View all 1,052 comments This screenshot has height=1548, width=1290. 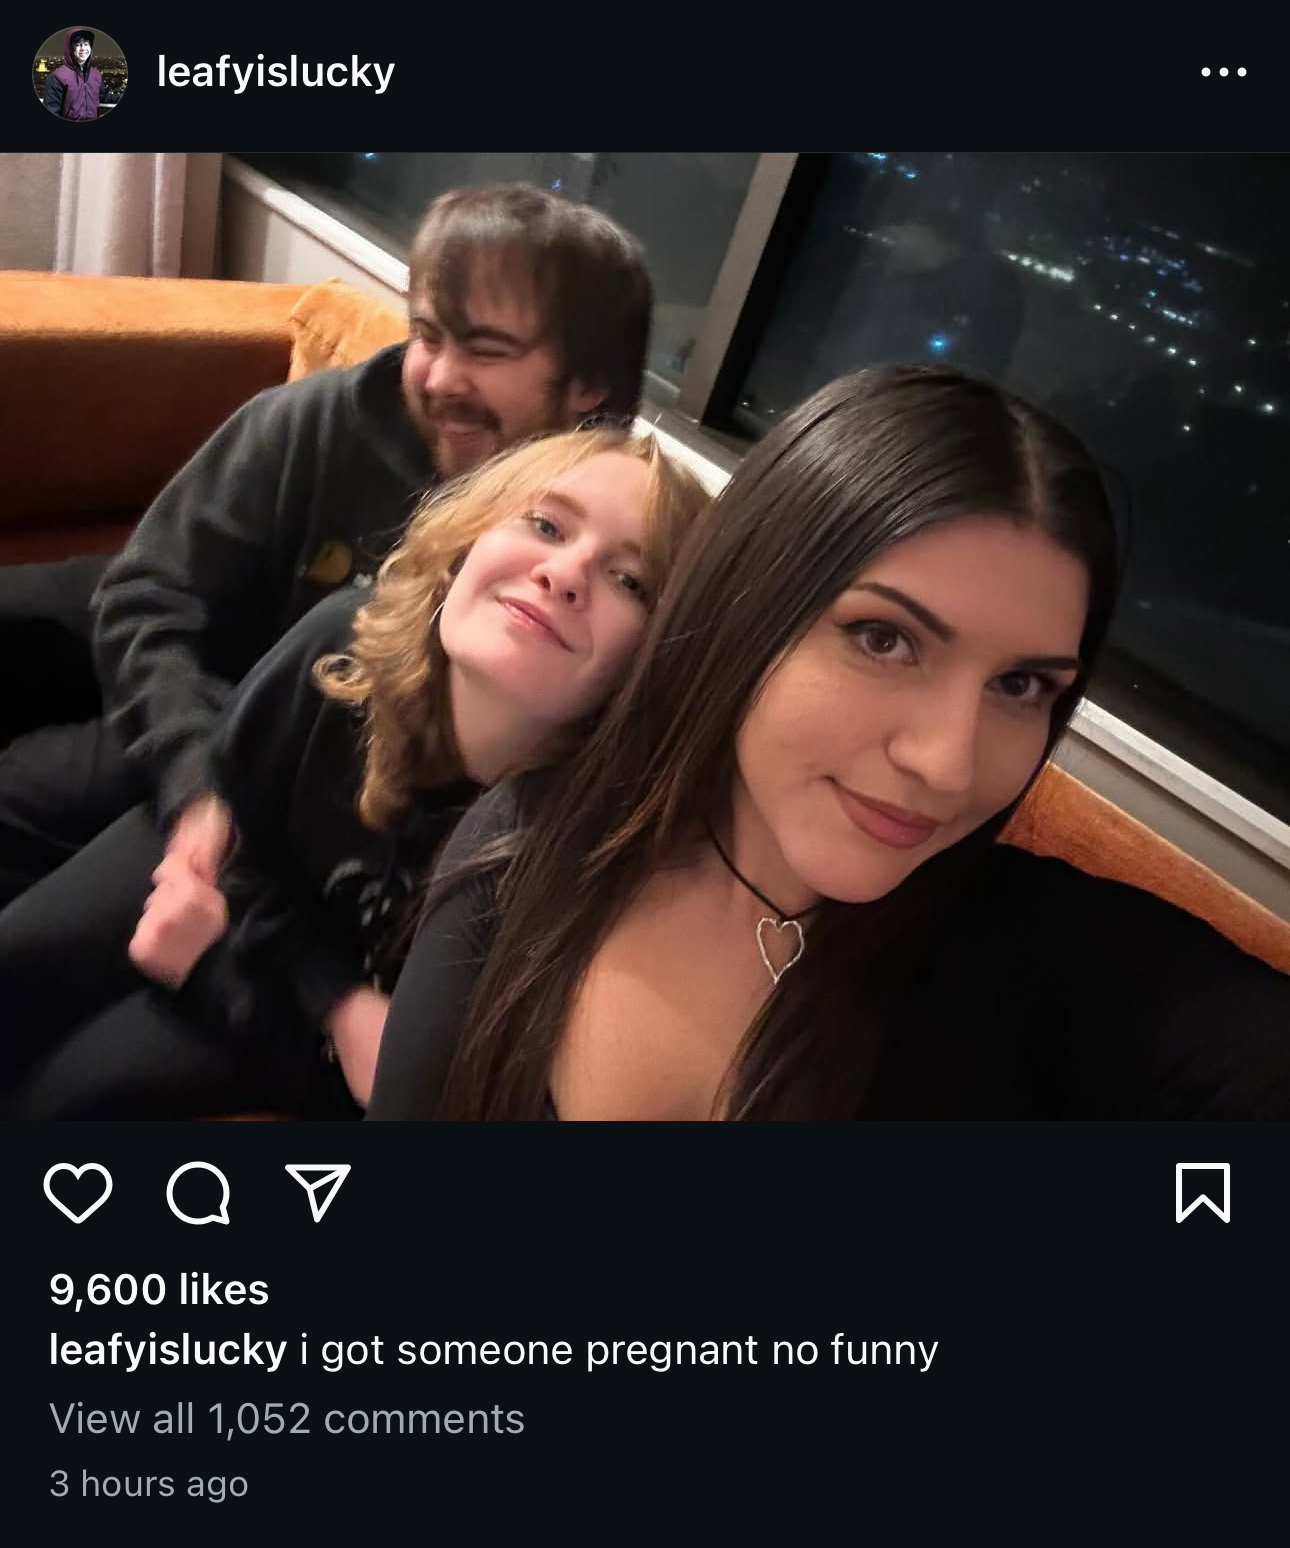pos(287,1418)
